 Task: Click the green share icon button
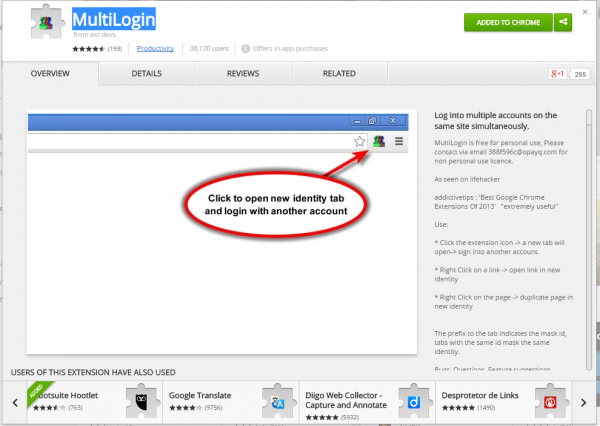[x=563, y=22]
